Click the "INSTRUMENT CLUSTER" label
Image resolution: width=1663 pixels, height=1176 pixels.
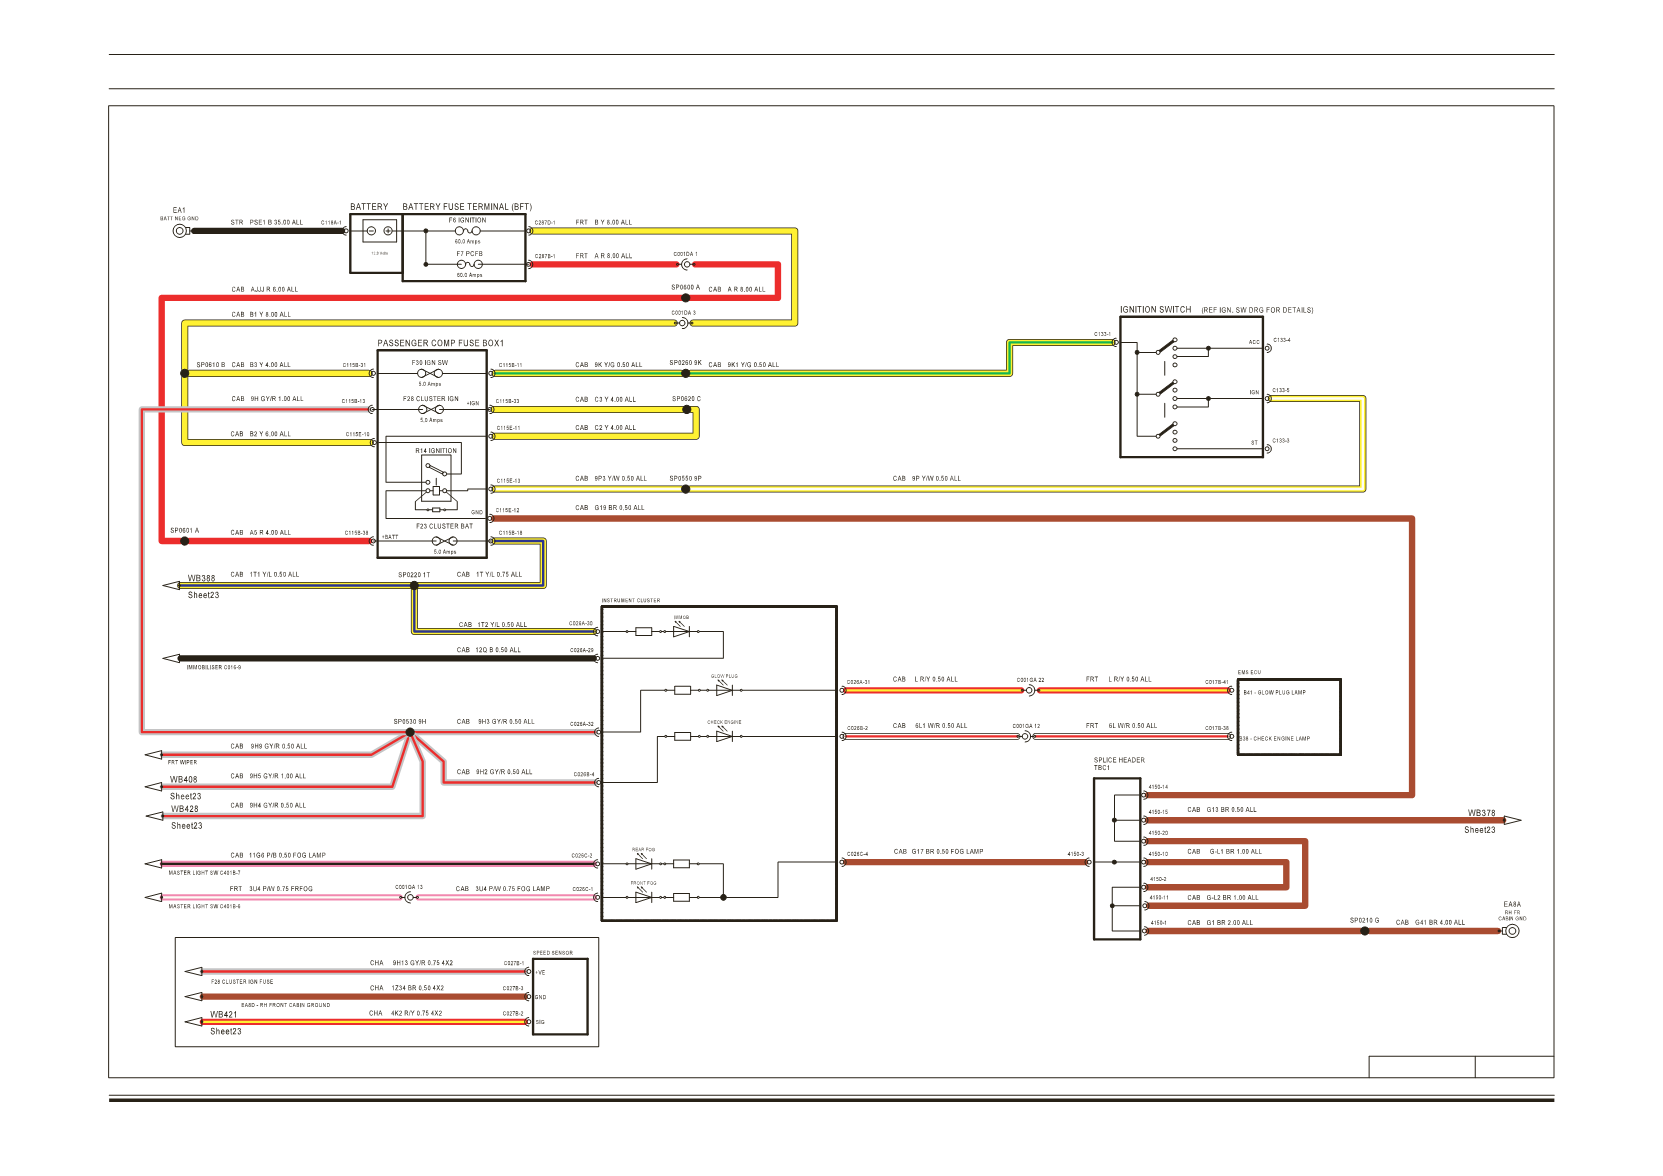point(631,601)
